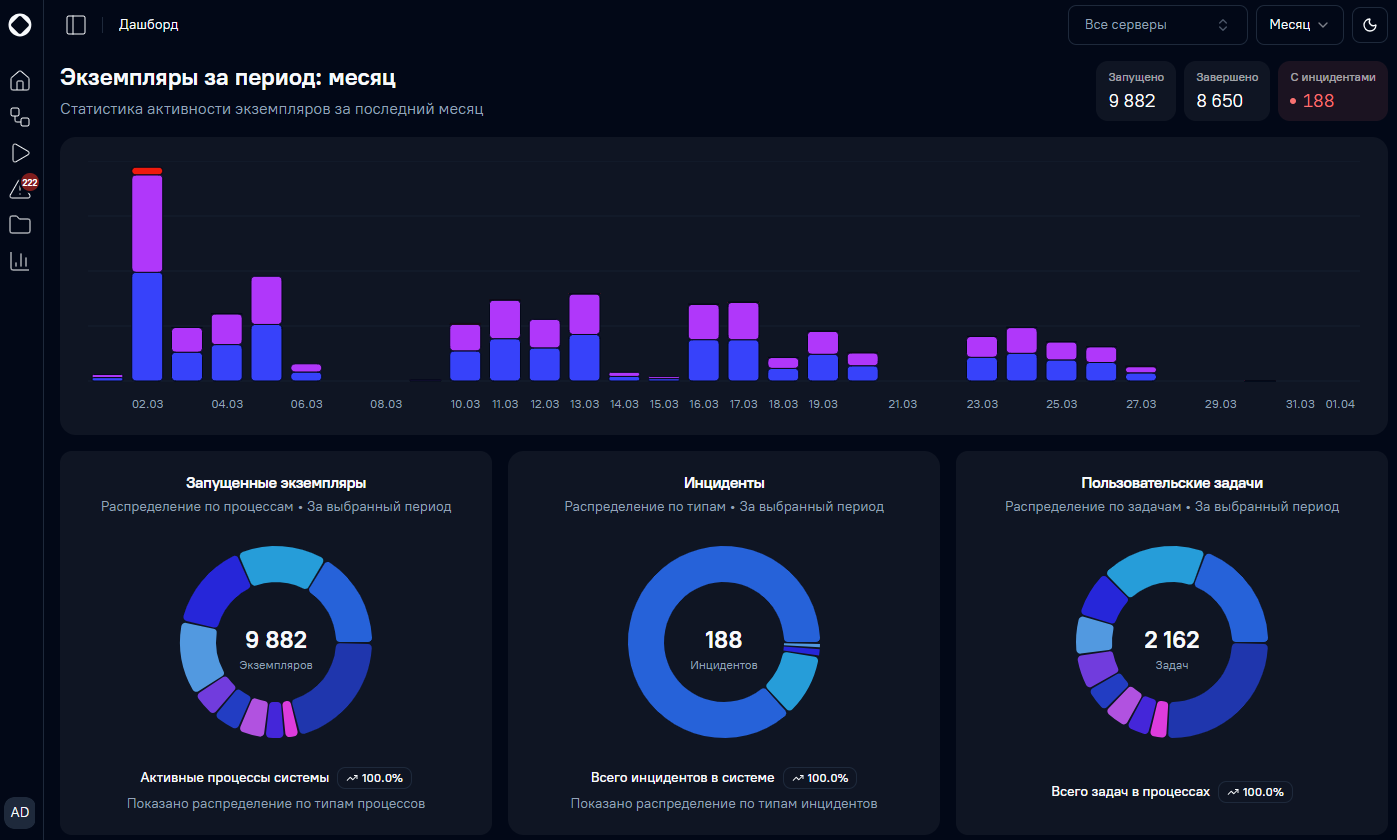The width and height of the screenshot is (1397, 840).
Task: Click the 100.0% badge under "Инциденты" donut
Action: pos(820,778)
